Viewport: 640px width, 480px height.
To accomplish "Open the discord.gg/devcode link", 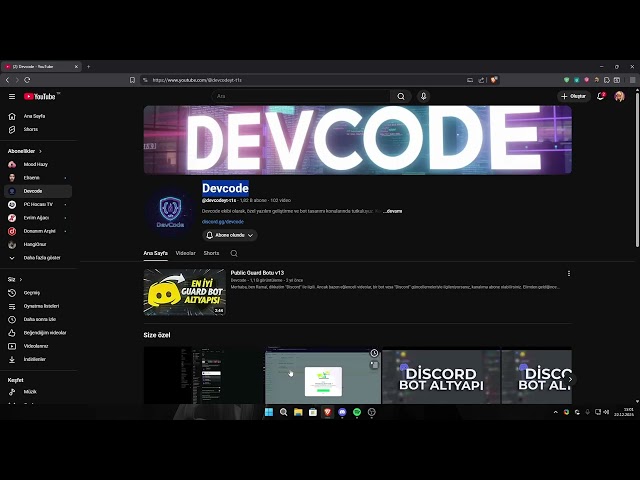I will coord(223,222).
